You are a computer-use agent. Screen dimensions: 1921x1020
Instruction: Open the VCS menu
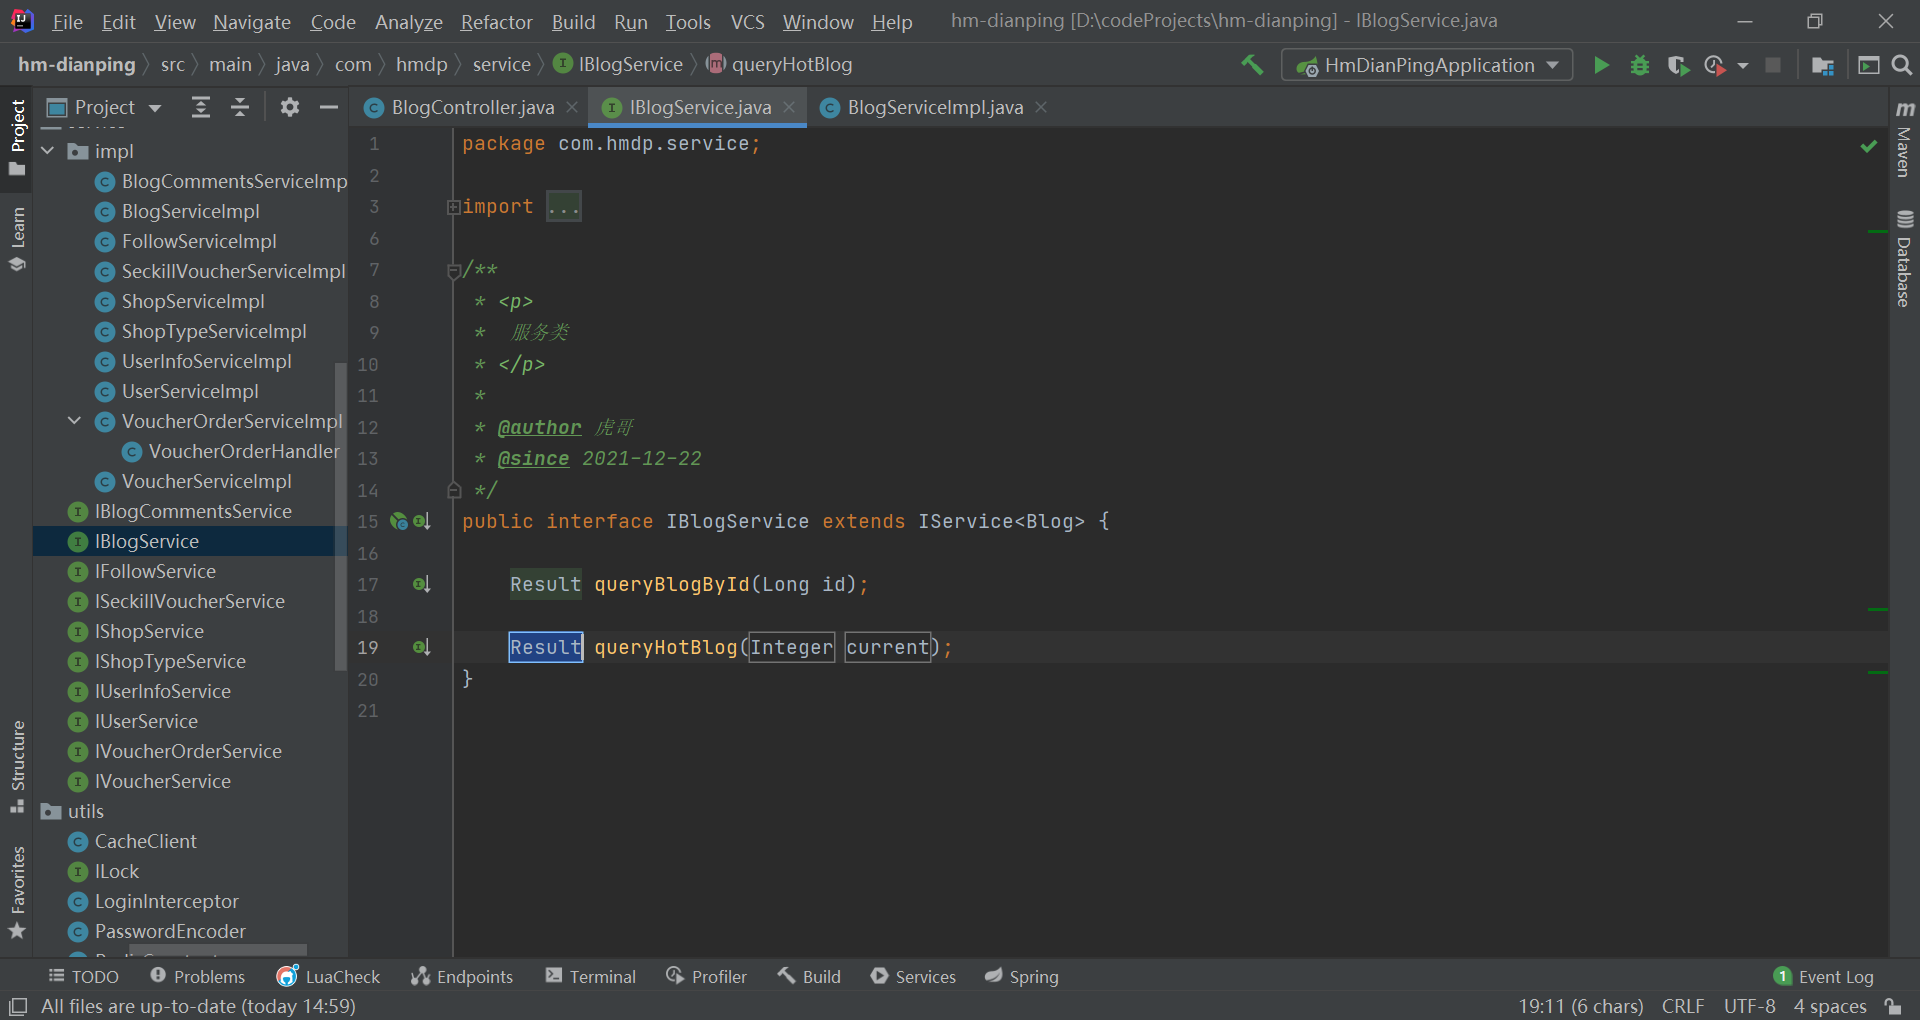point(747,21)
